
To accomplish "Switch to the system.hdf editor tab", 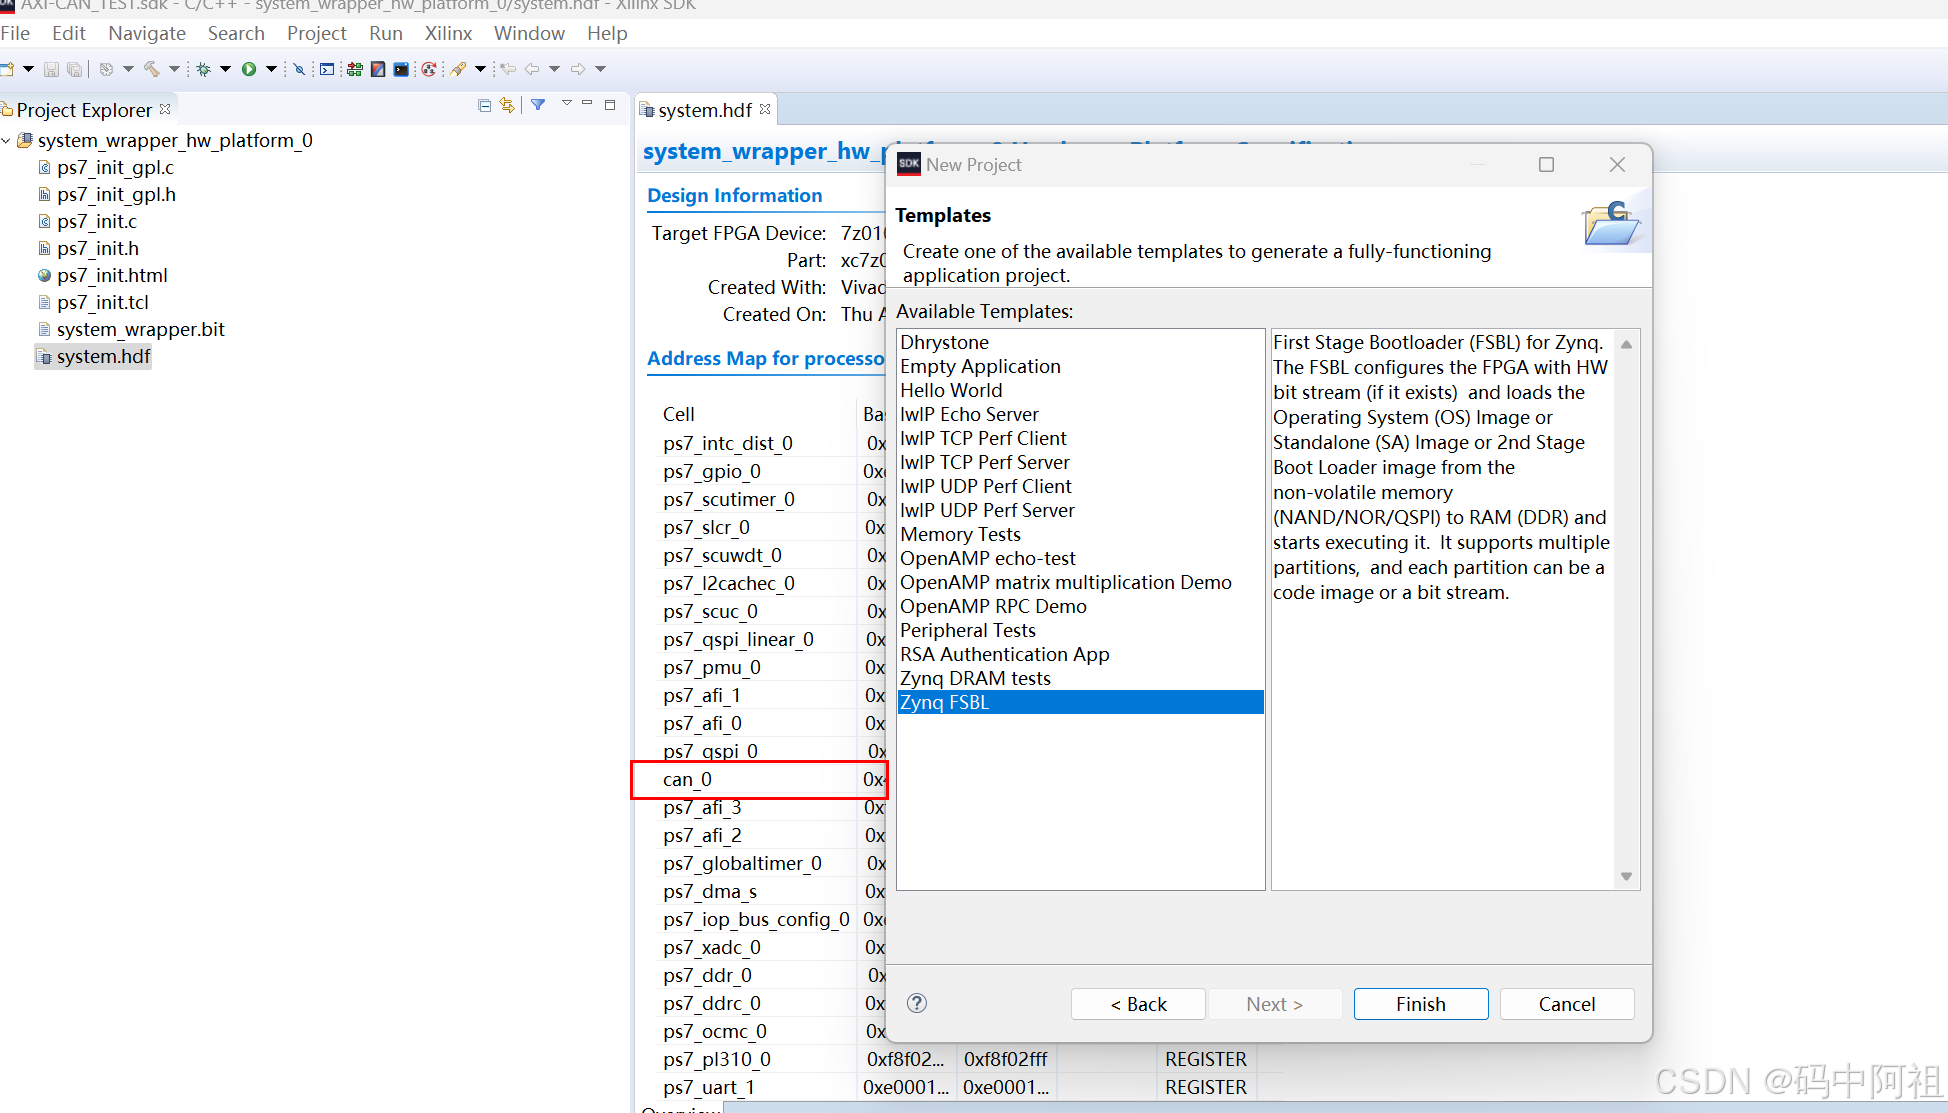I will point(704,110).
